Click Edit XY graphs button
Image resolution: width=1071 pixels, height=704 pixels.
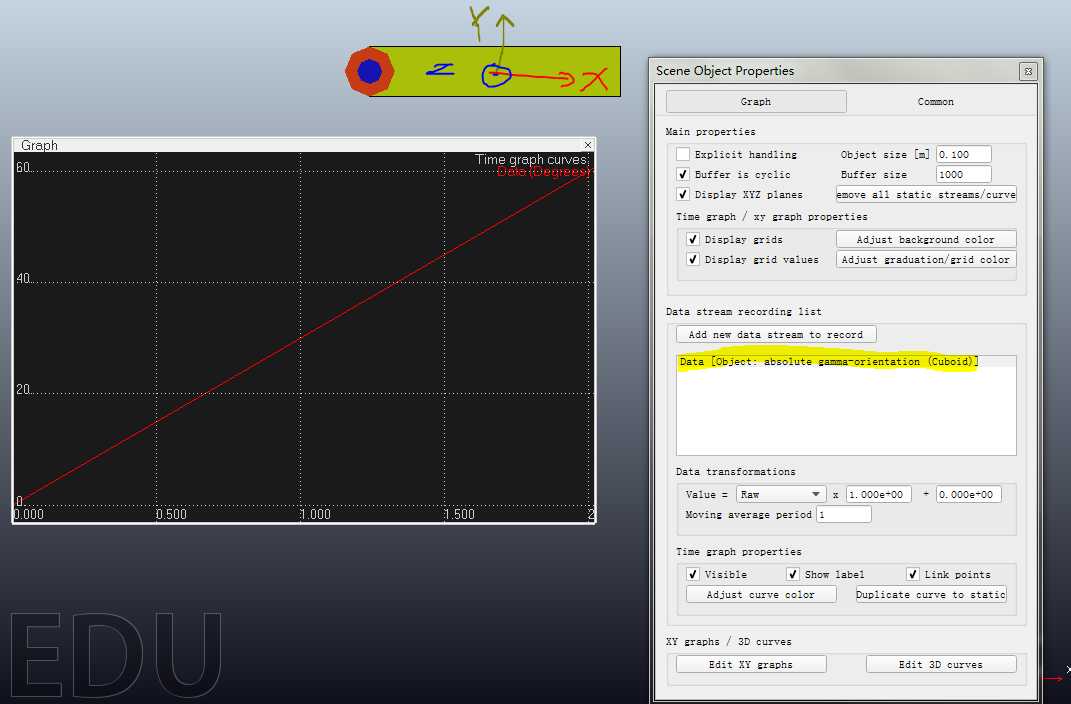tap(751, 664)
